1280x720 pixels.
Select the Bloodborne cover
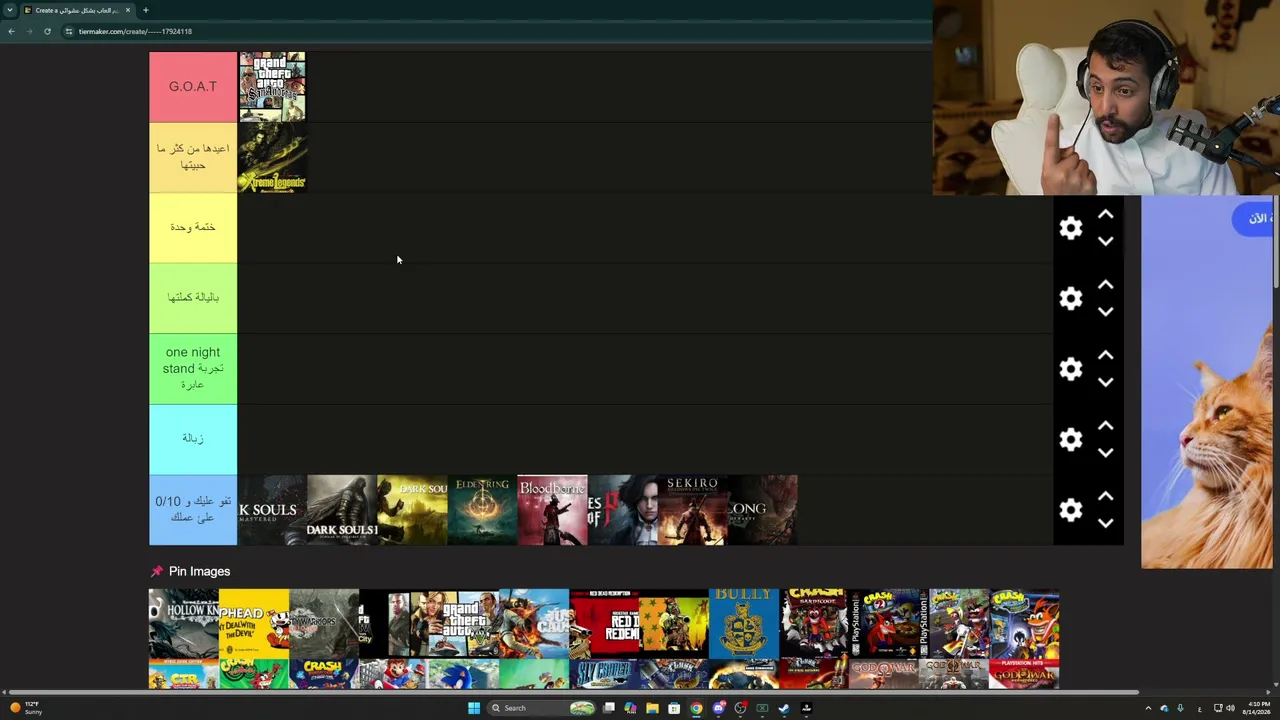point(552,510)
